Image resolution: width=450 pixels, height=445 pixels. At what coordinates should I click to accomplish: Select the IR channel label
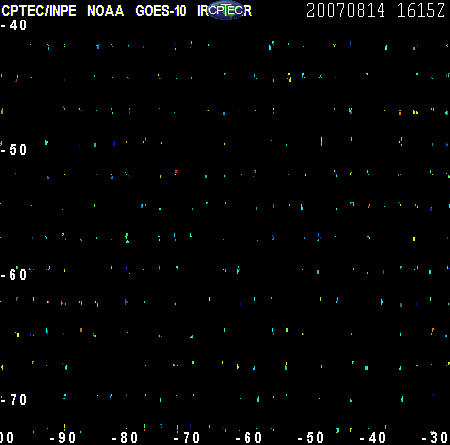point(202,11)
